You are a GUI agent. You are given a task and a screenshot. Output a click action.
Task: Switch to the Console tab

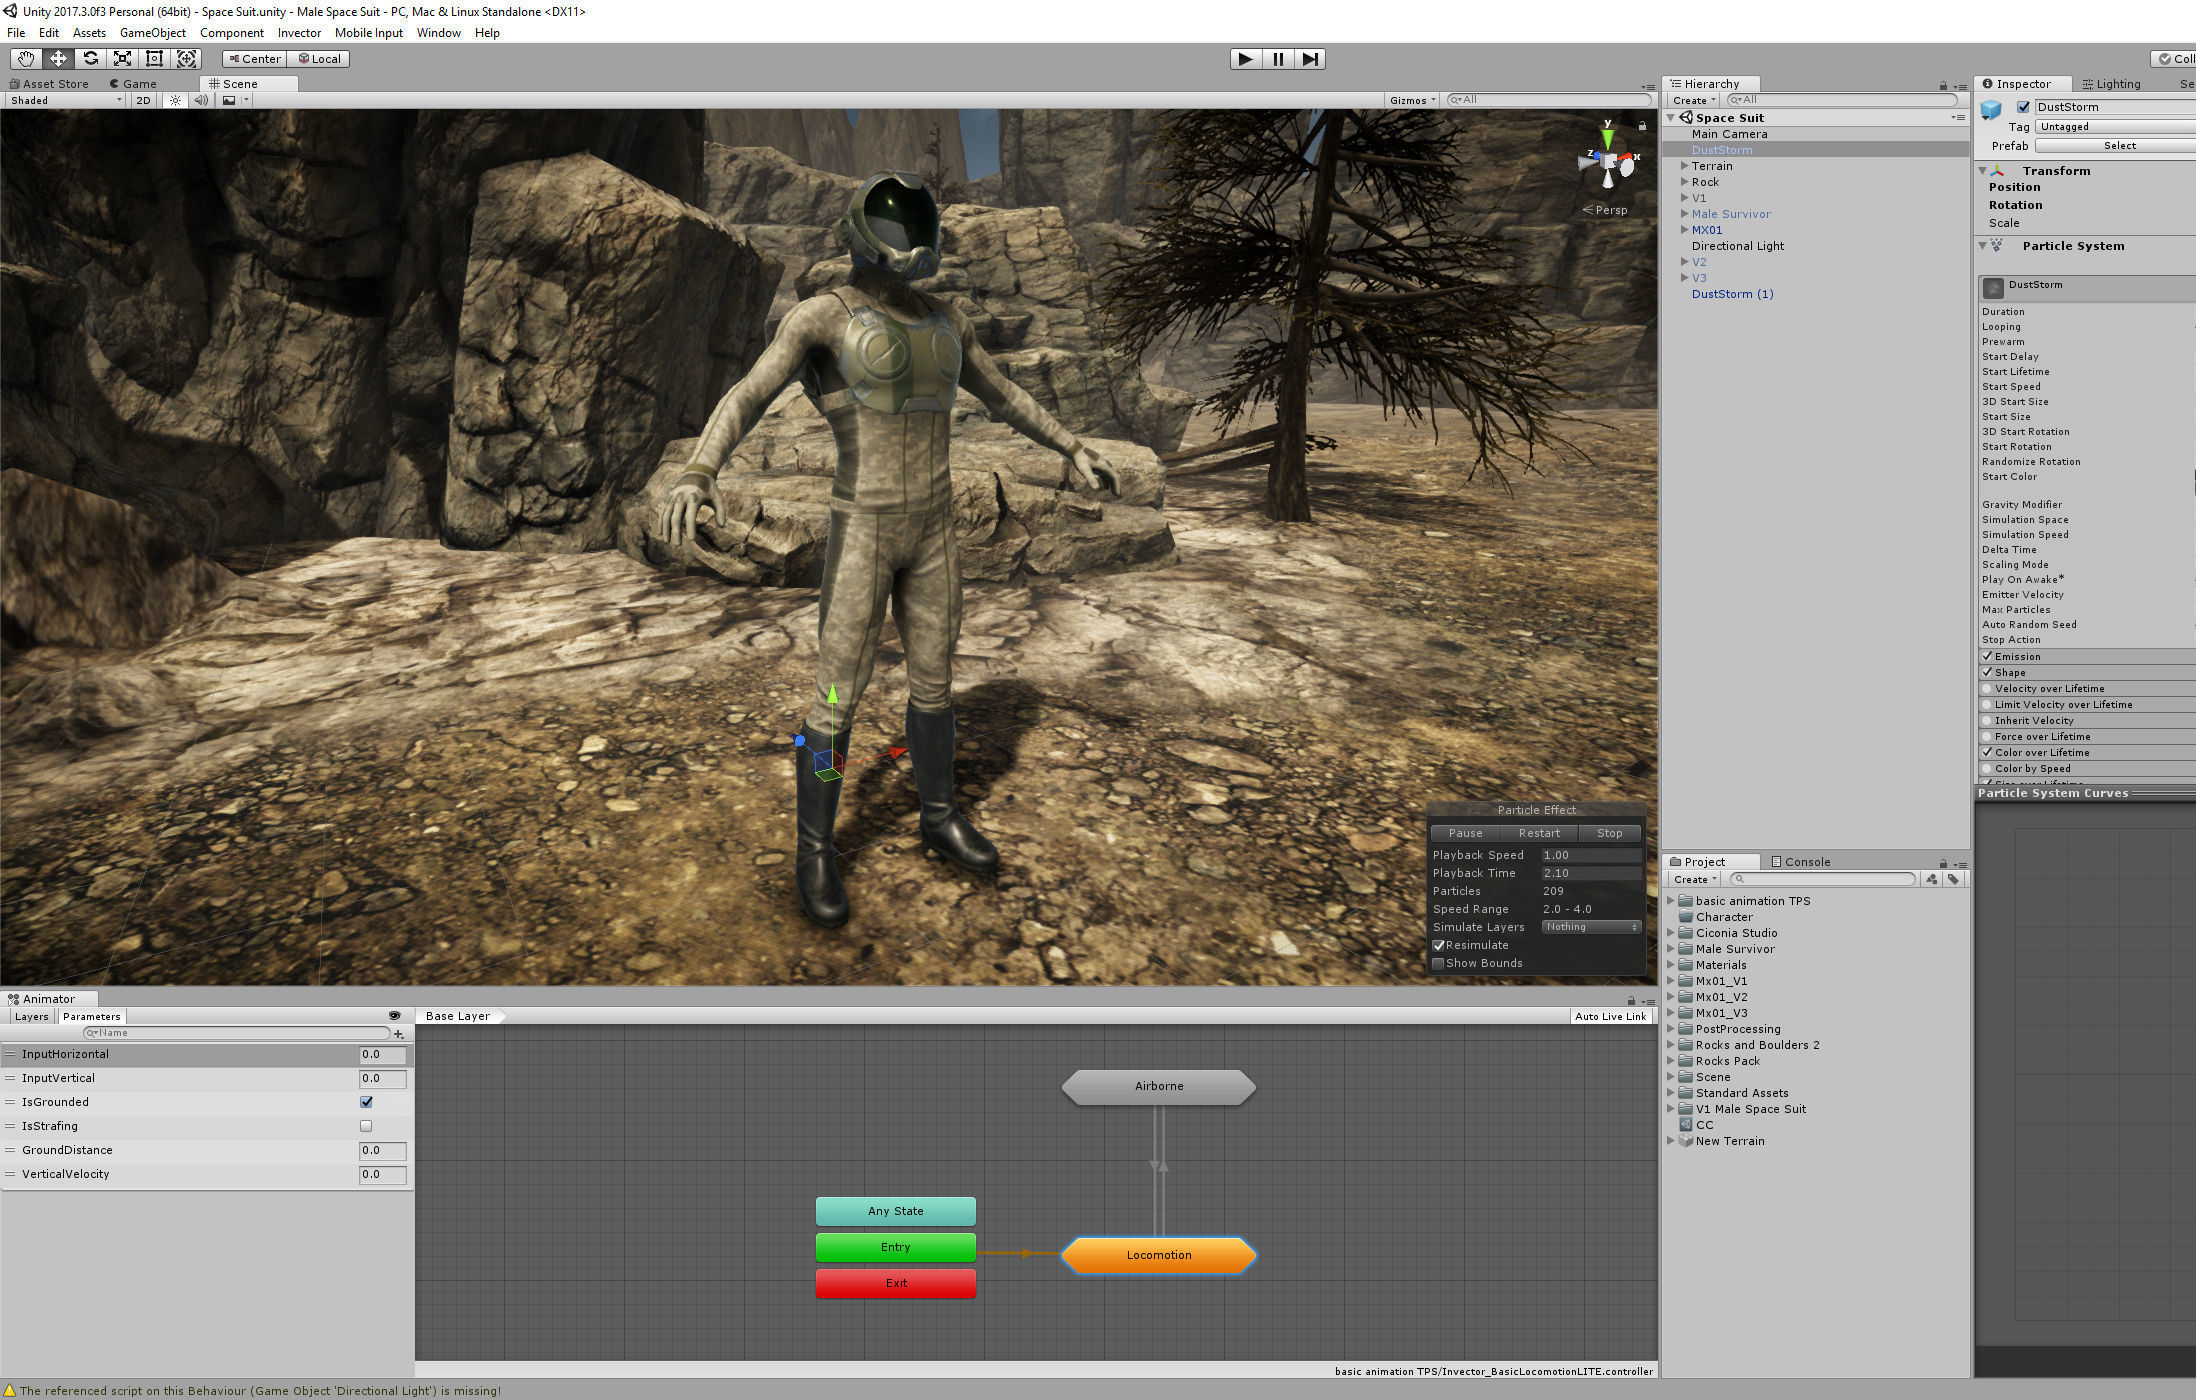tap(1800, 862)
